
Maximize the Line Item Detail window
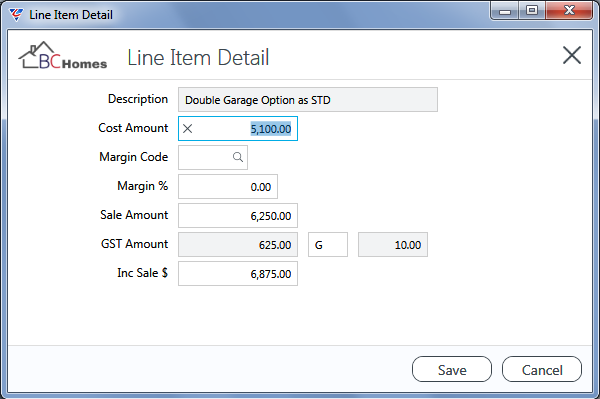532,10
